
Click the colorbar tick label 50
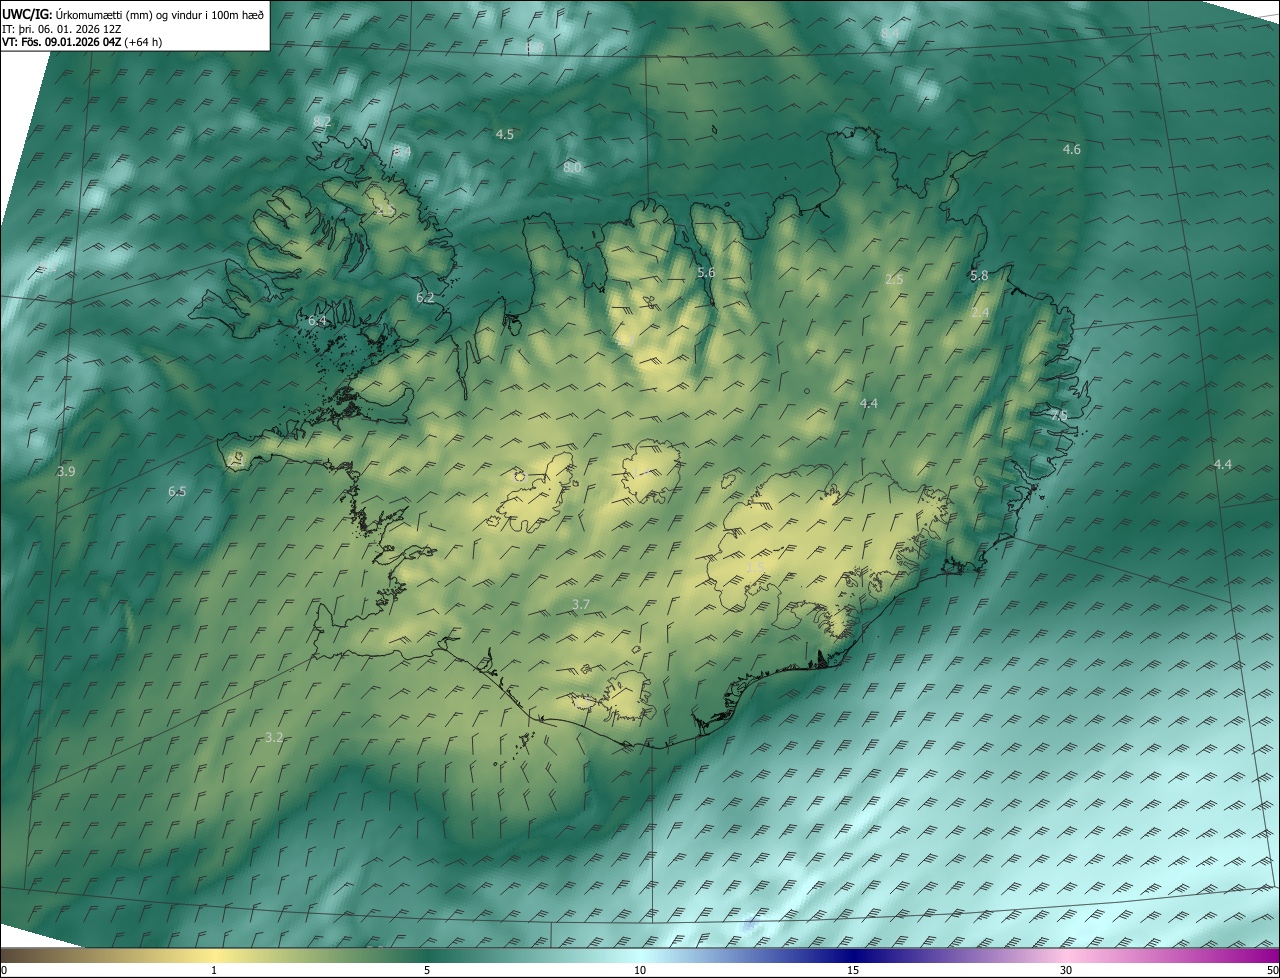click(x=1272, y=970)
